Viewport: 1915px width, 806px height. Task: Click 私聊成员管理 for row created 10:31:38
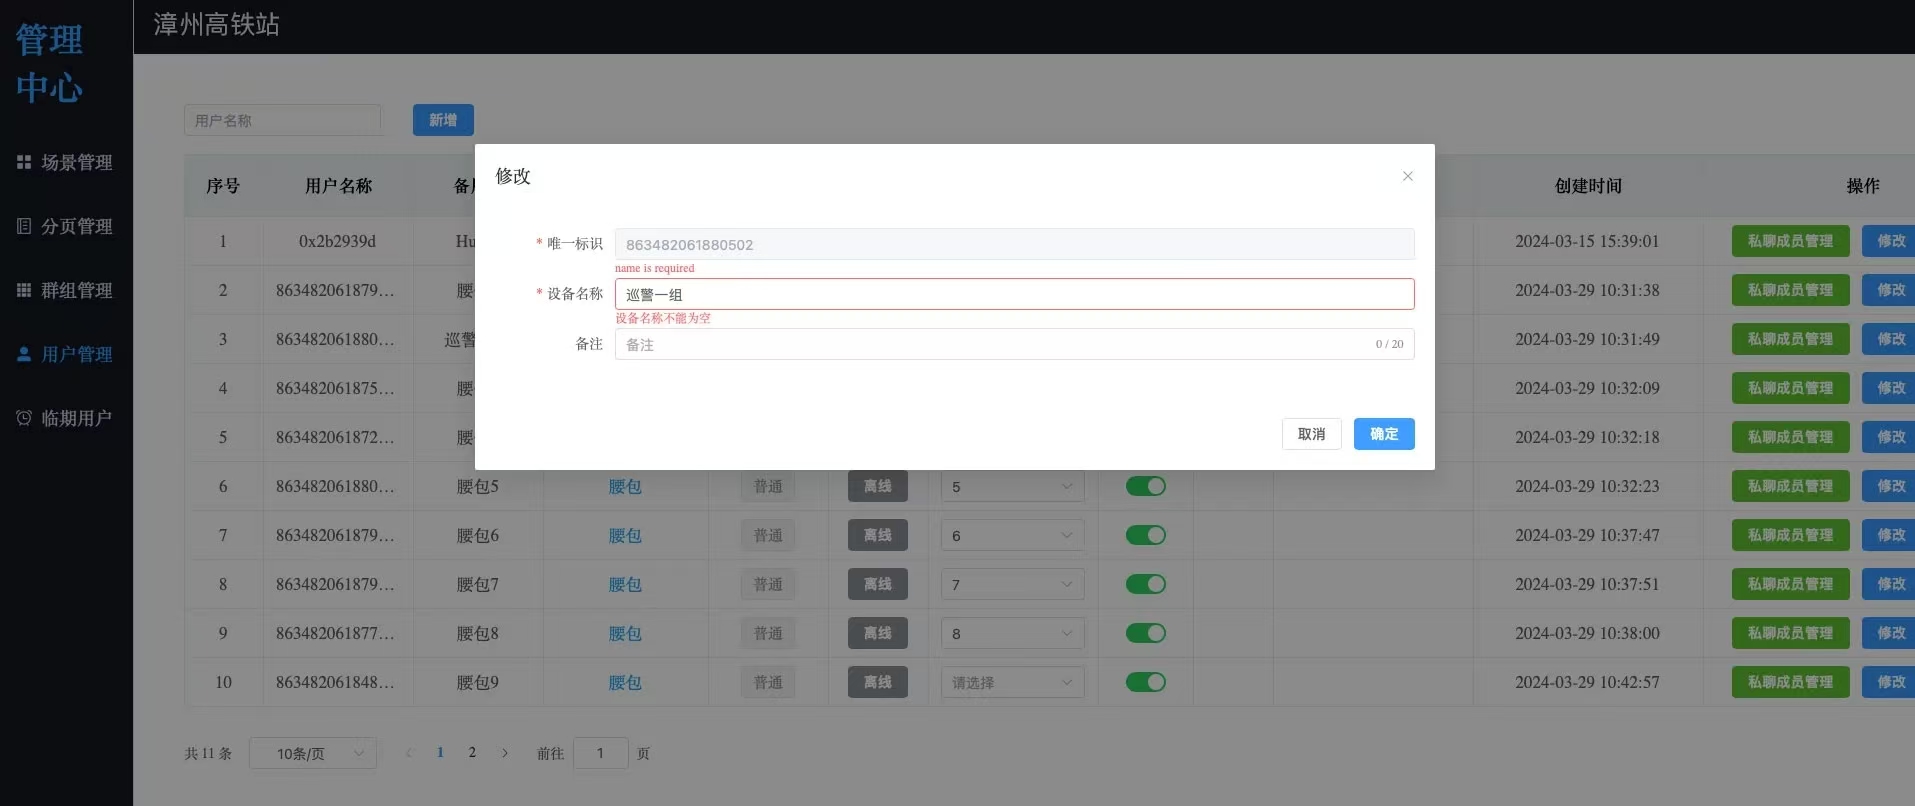coord(1790,290)
